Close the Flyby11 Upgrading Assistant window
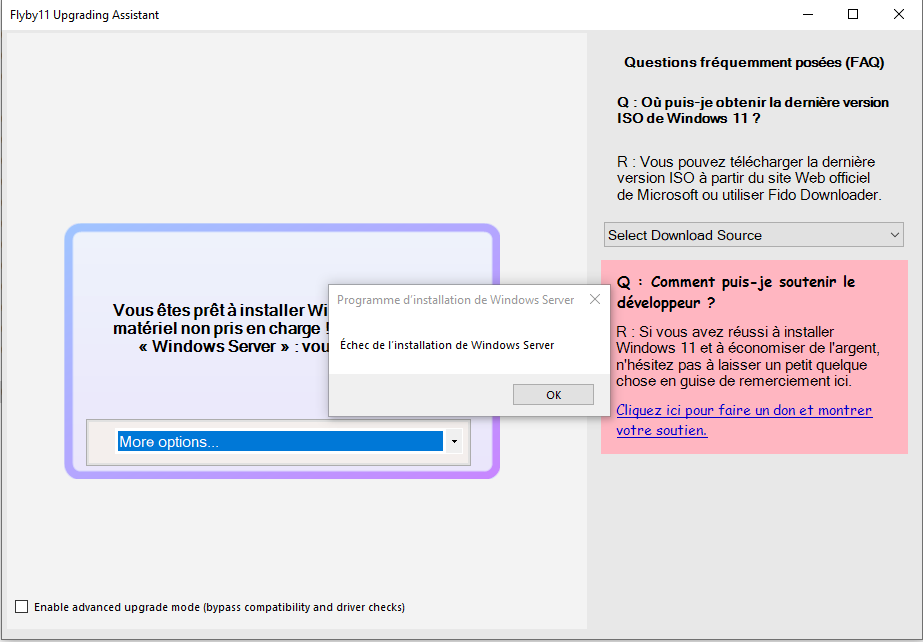This screenshot has width=923, height=642. coord(898,14)
